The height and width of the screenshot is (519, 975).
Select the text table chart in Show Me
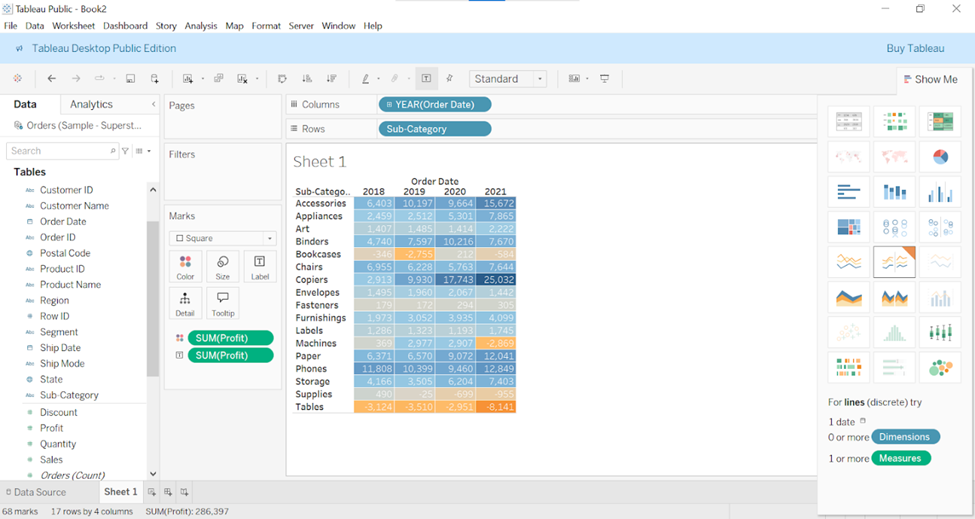[849, 122]
